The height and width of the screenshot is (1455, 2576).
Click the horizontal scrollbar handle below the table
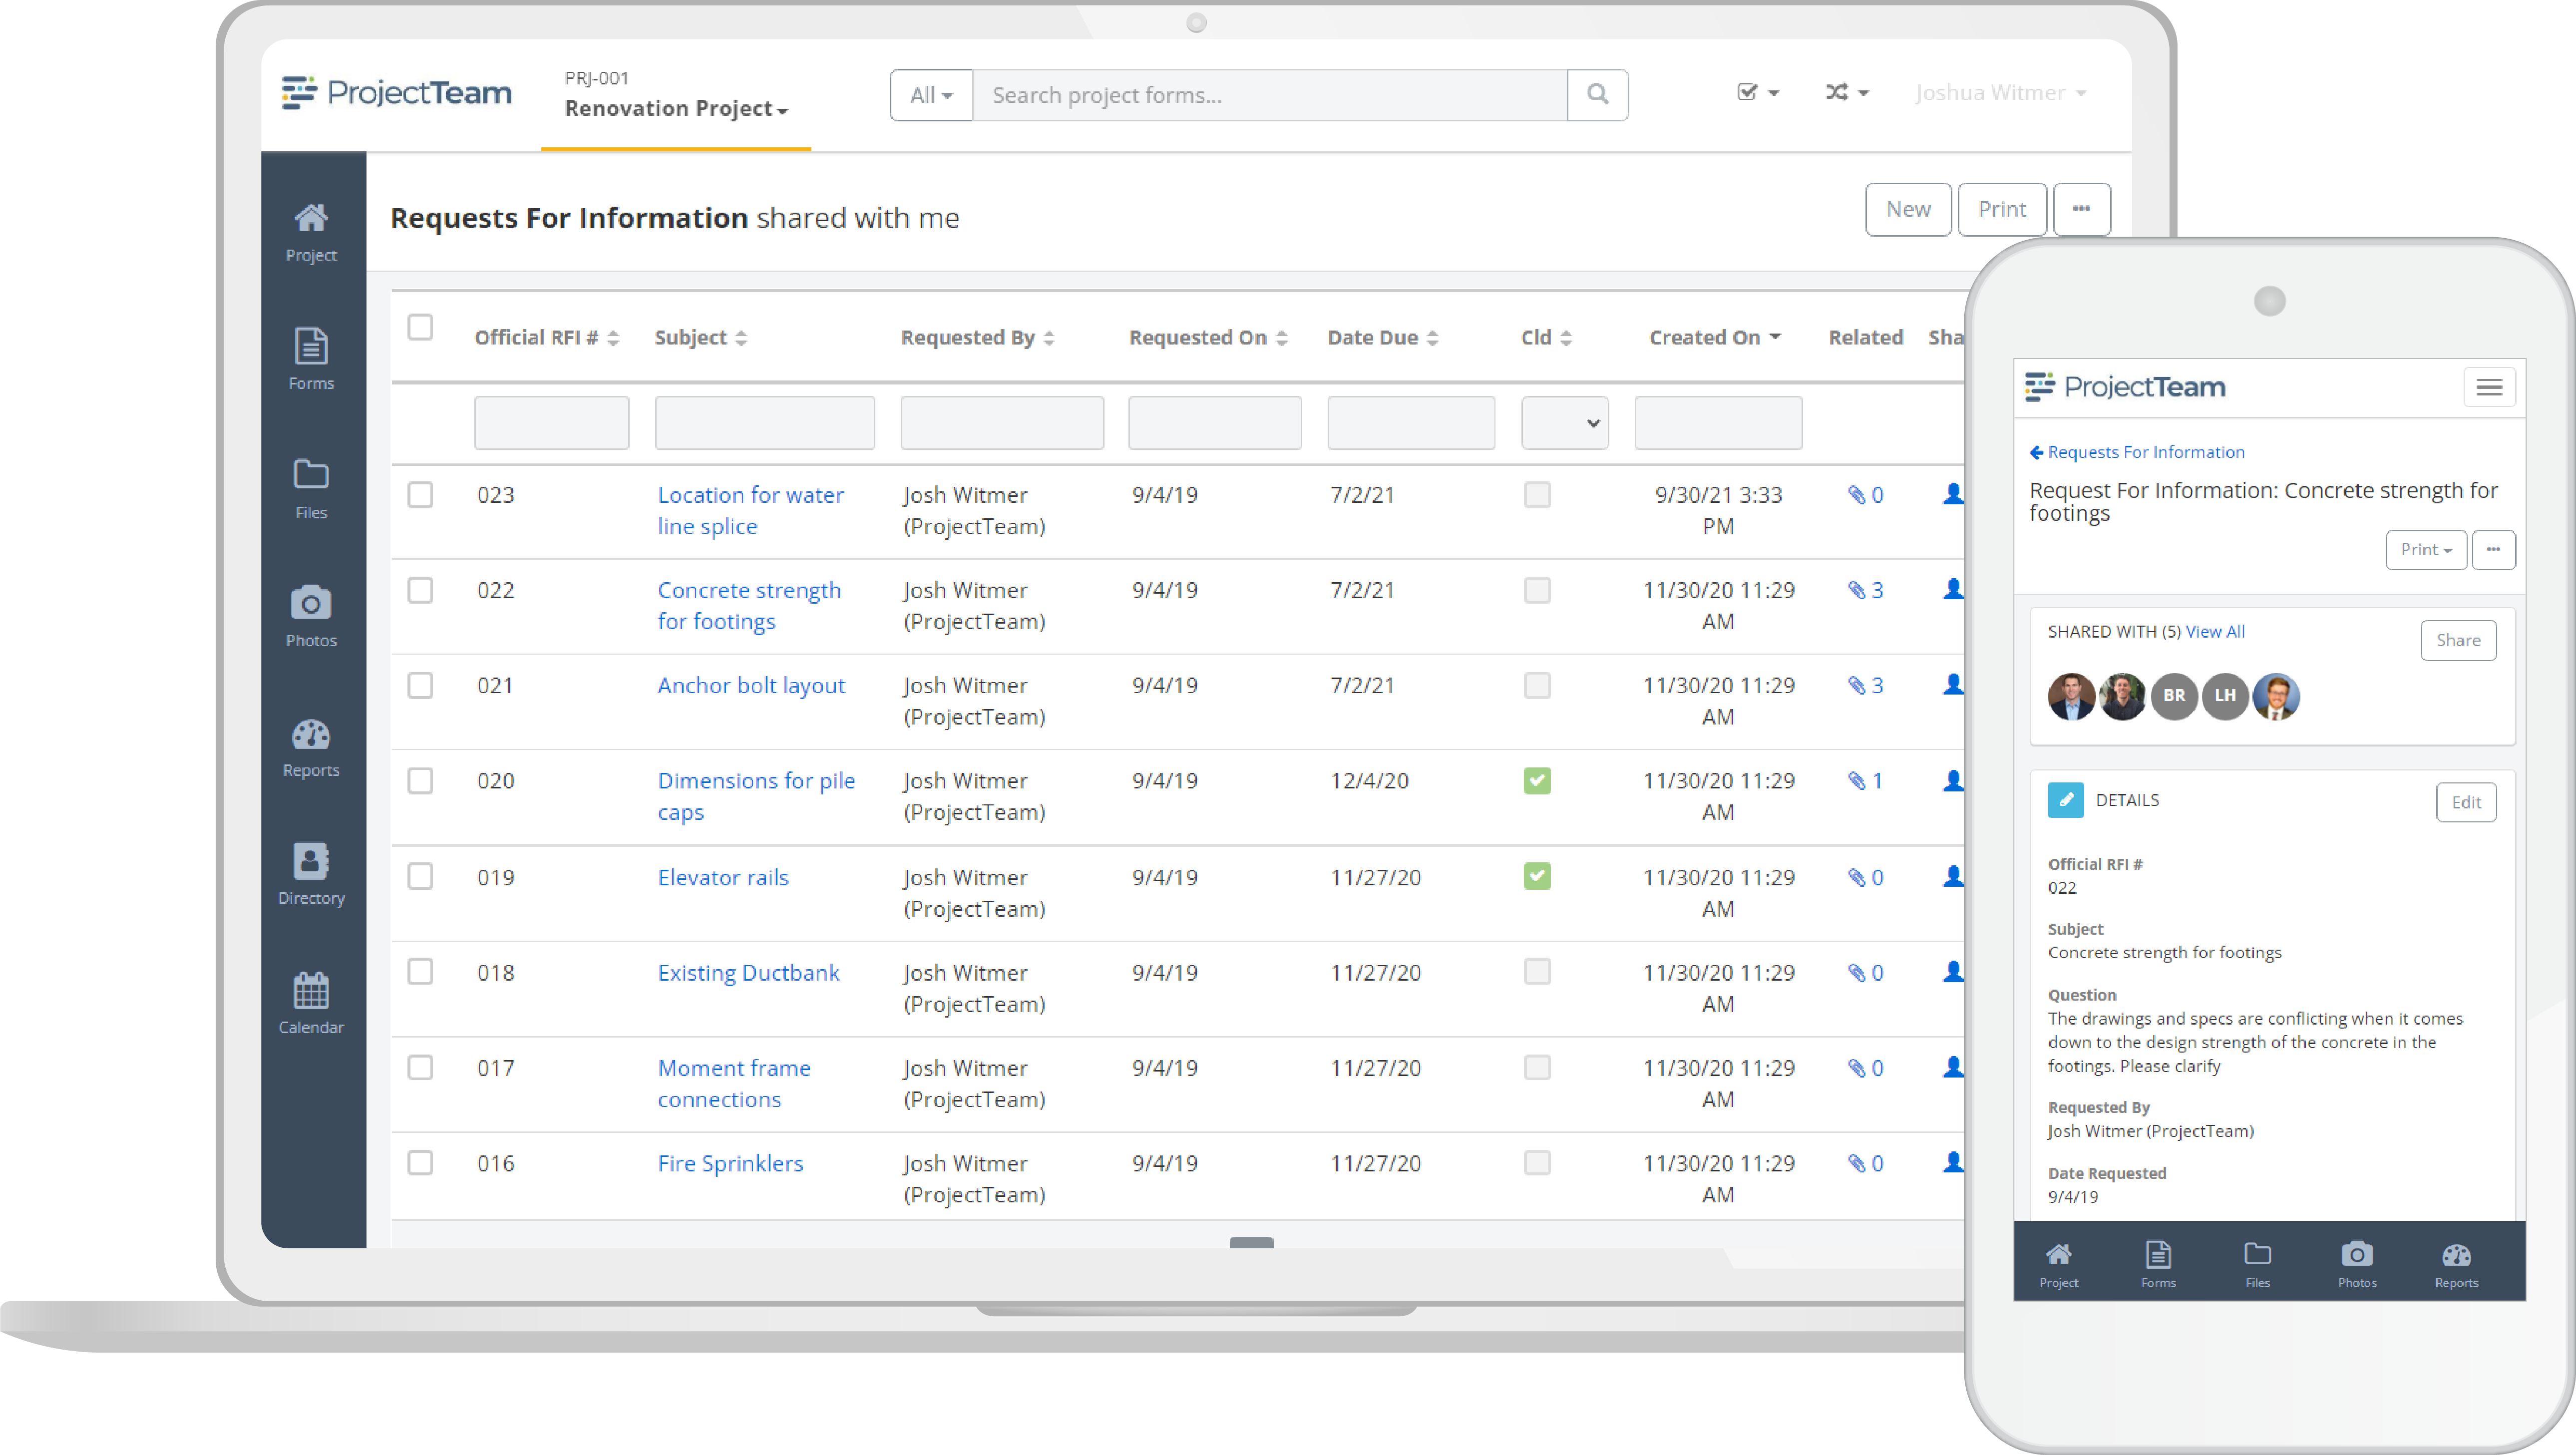1251,1242
